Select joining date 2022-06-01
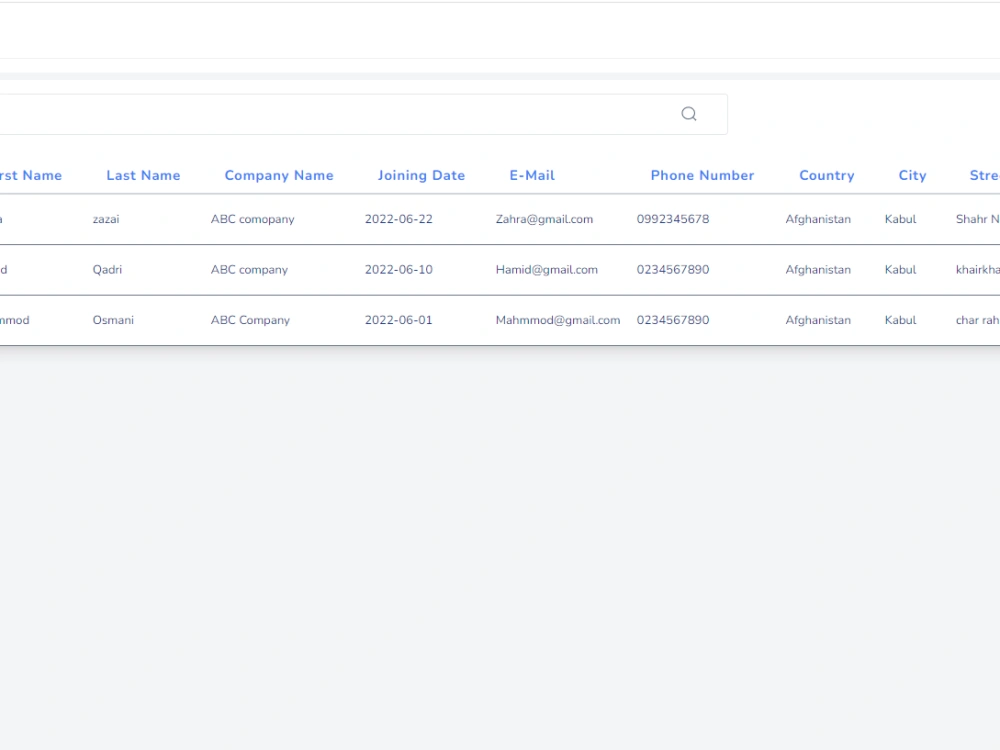The width and height of the screenshot is (1000, 750). point(399,320)
